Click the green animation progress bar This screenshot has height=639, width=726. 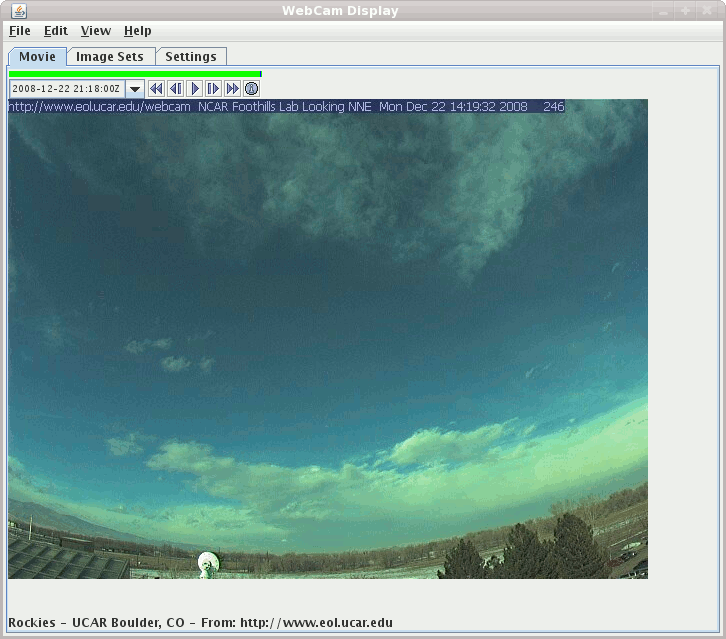point(134,73)
